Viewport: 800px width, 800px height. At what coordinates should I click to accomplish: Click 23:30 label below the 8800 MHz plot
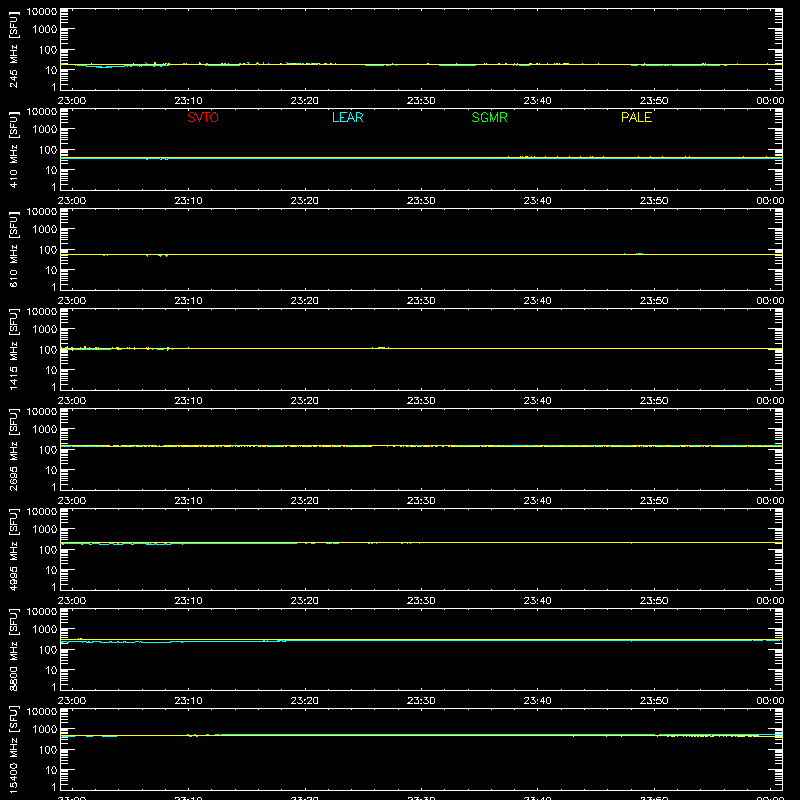pos(421,701)
